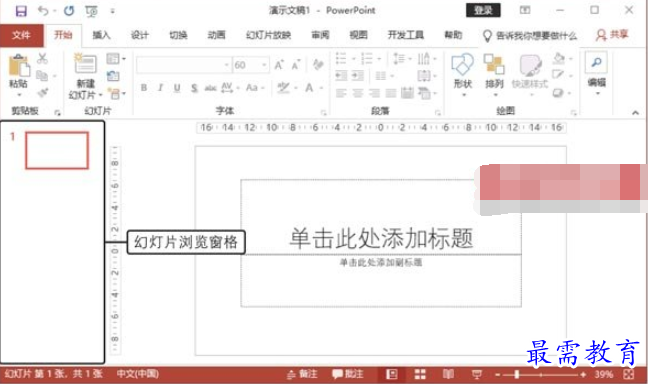Switch to the 视图 View tab
The width and height of the screenshot is (648, 384).
[x=358, y=35]
